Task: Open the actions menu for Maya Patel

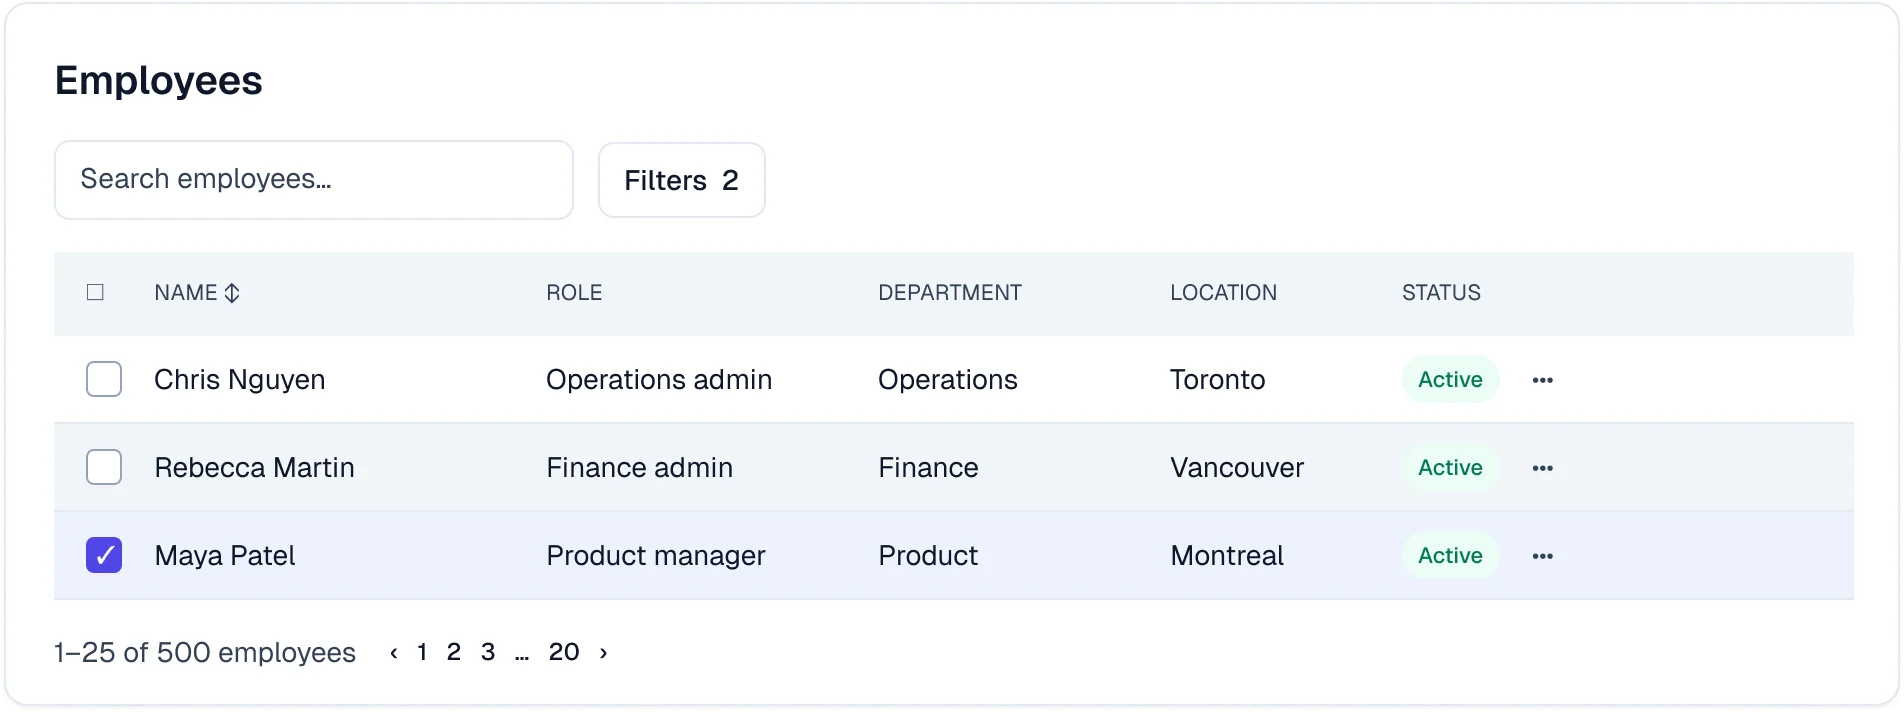Action: coord(1542,556)
